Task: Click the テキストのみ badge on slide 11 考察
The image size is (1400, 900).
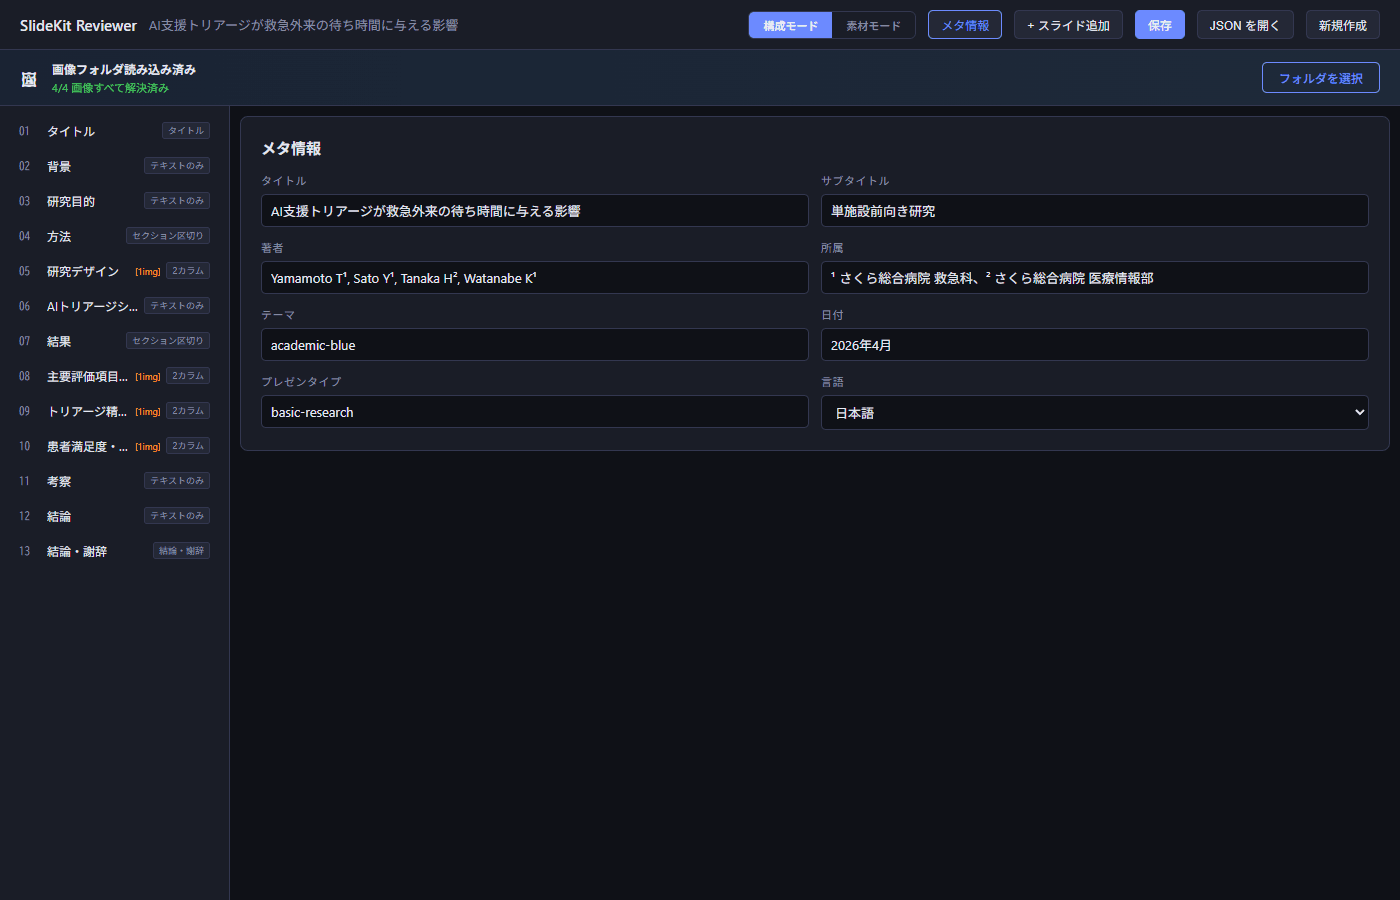Action: click(x=176, y=480)
